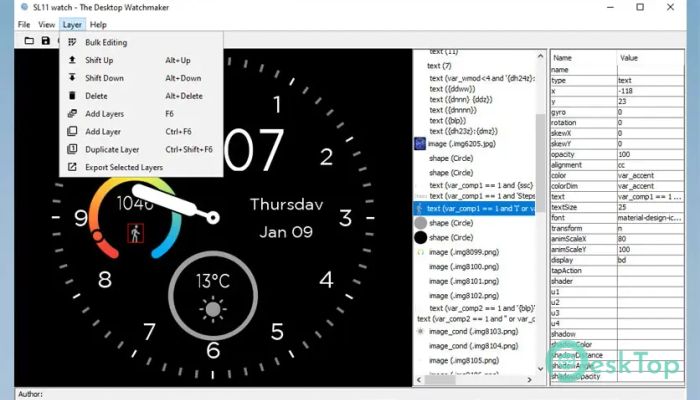Click the gray circle shape thumbnail
Image resolution: width=700 pixels, height=400 pixels.
tap(421, 223)
